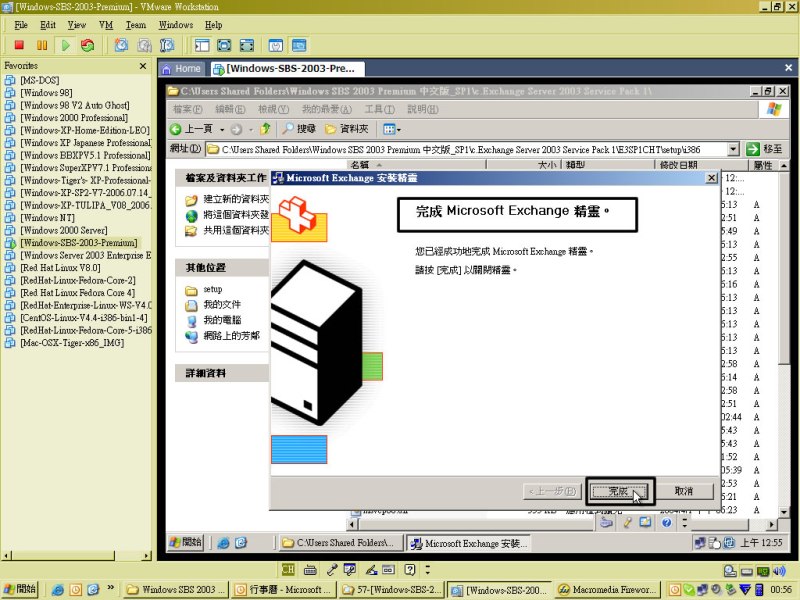Open the VMware Team menu
Image resolution: width=800 pixels, height=600 pixels.
point(136,25)
